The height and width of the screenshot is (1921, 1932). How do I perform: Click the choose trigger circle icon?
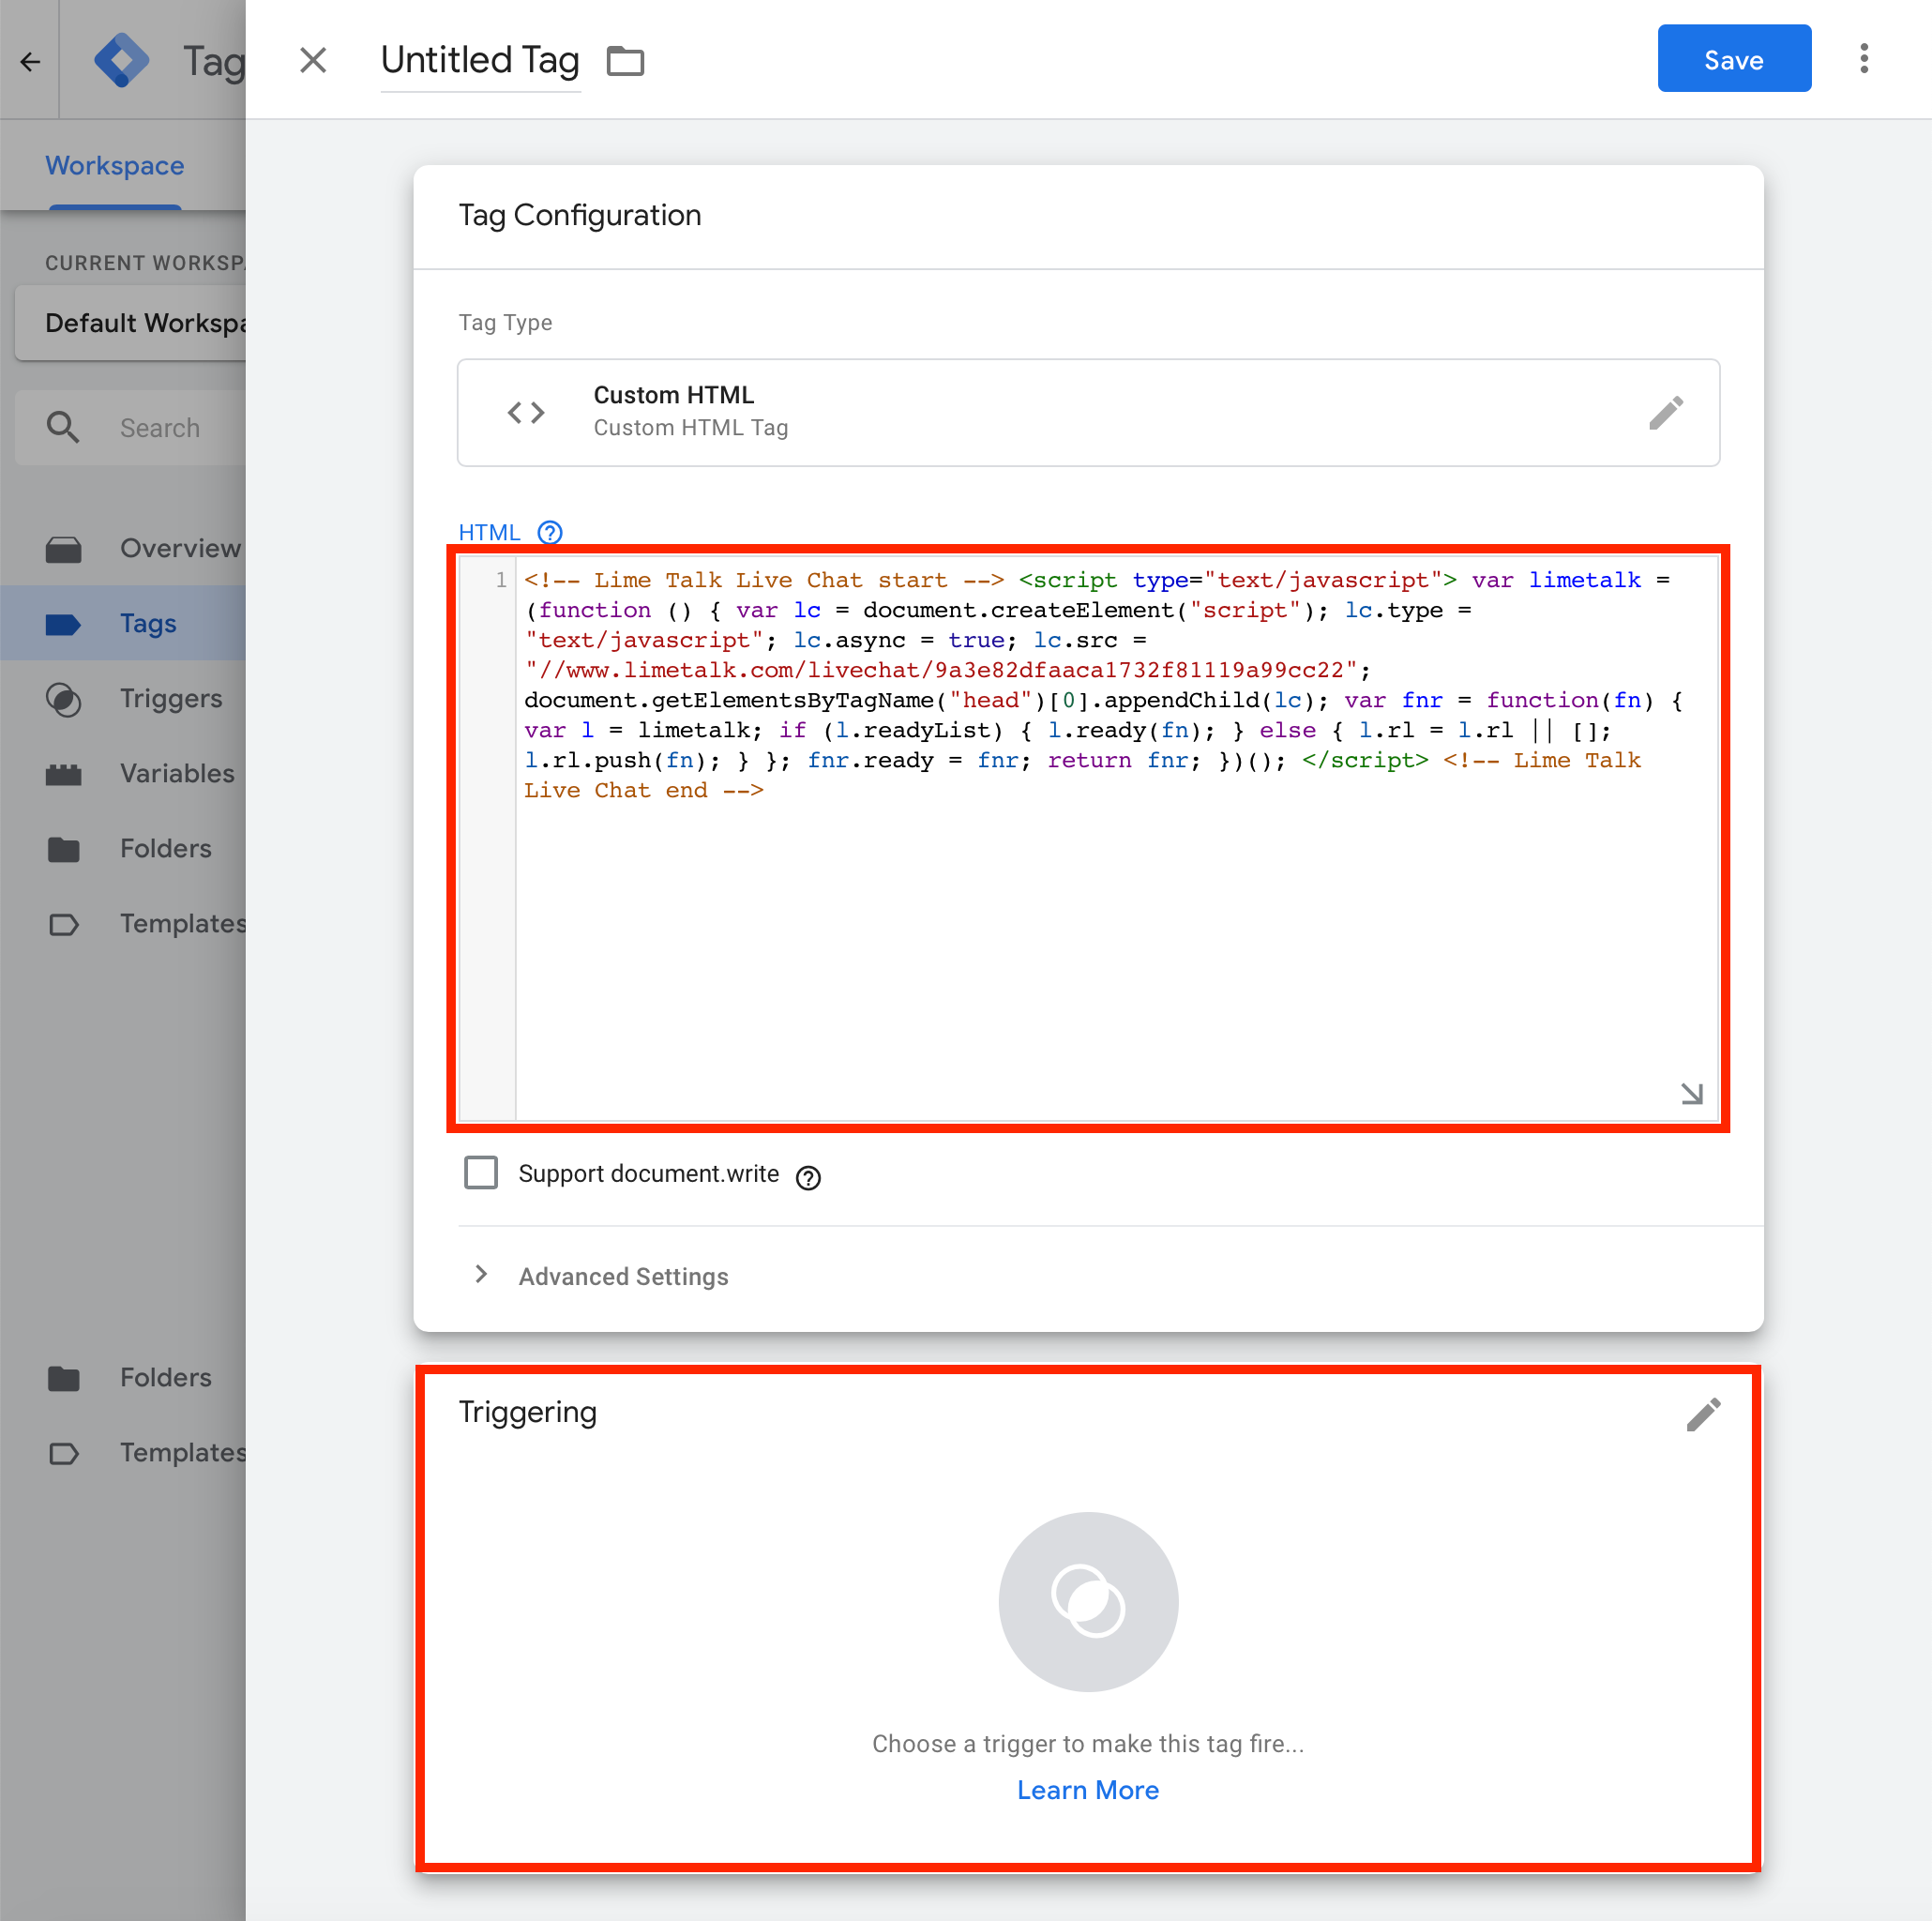(1088, 1601)
